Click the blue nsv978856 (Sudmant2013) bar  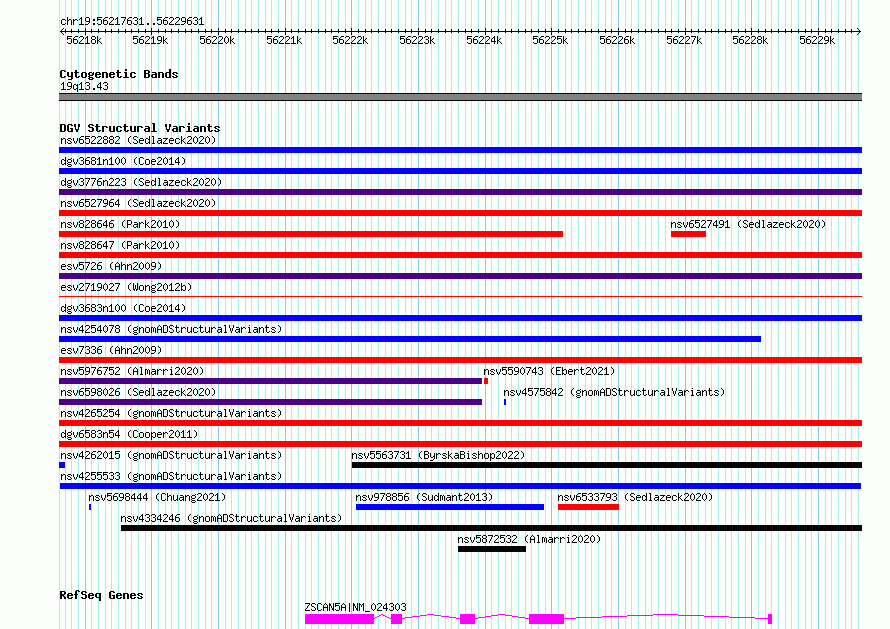(x=450, y=507)
